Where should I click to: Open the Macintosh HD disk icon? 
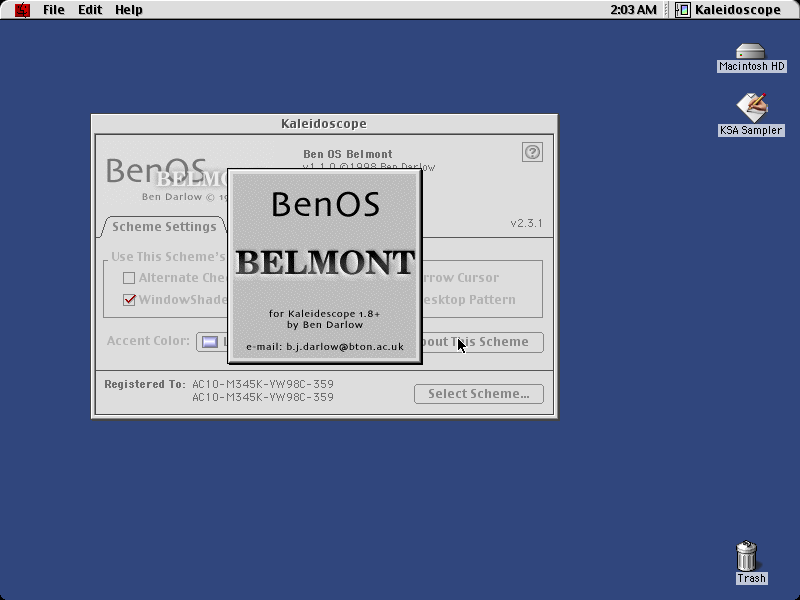(751, 52)
